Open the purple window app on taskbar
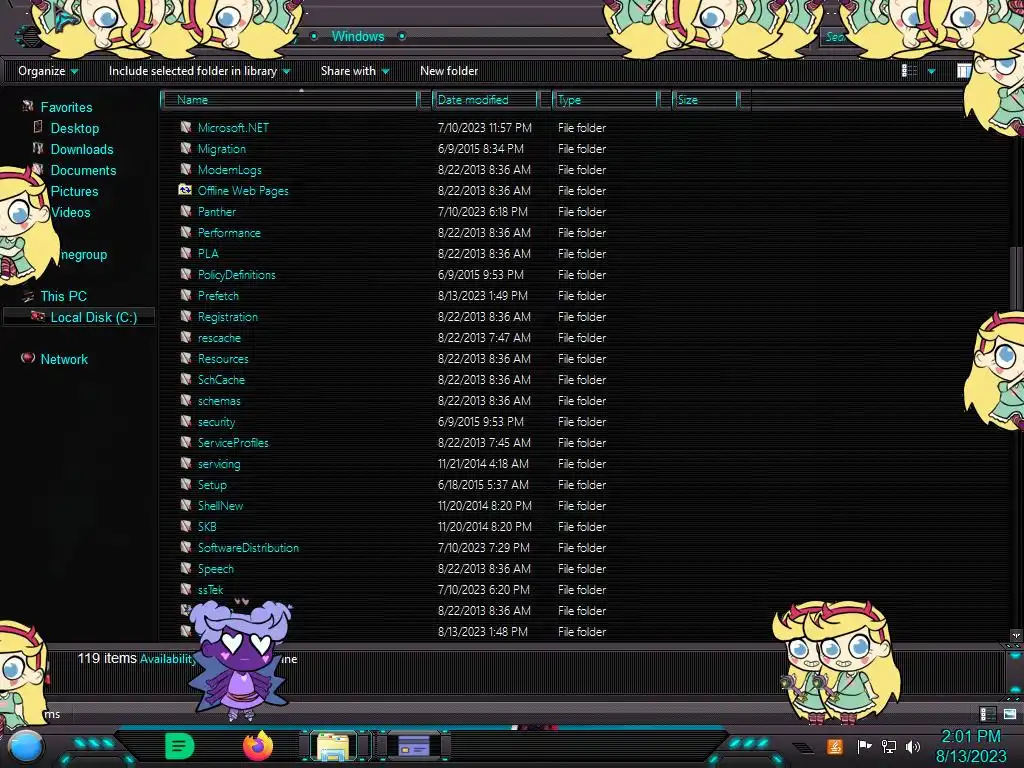 [x=413, y=746]
